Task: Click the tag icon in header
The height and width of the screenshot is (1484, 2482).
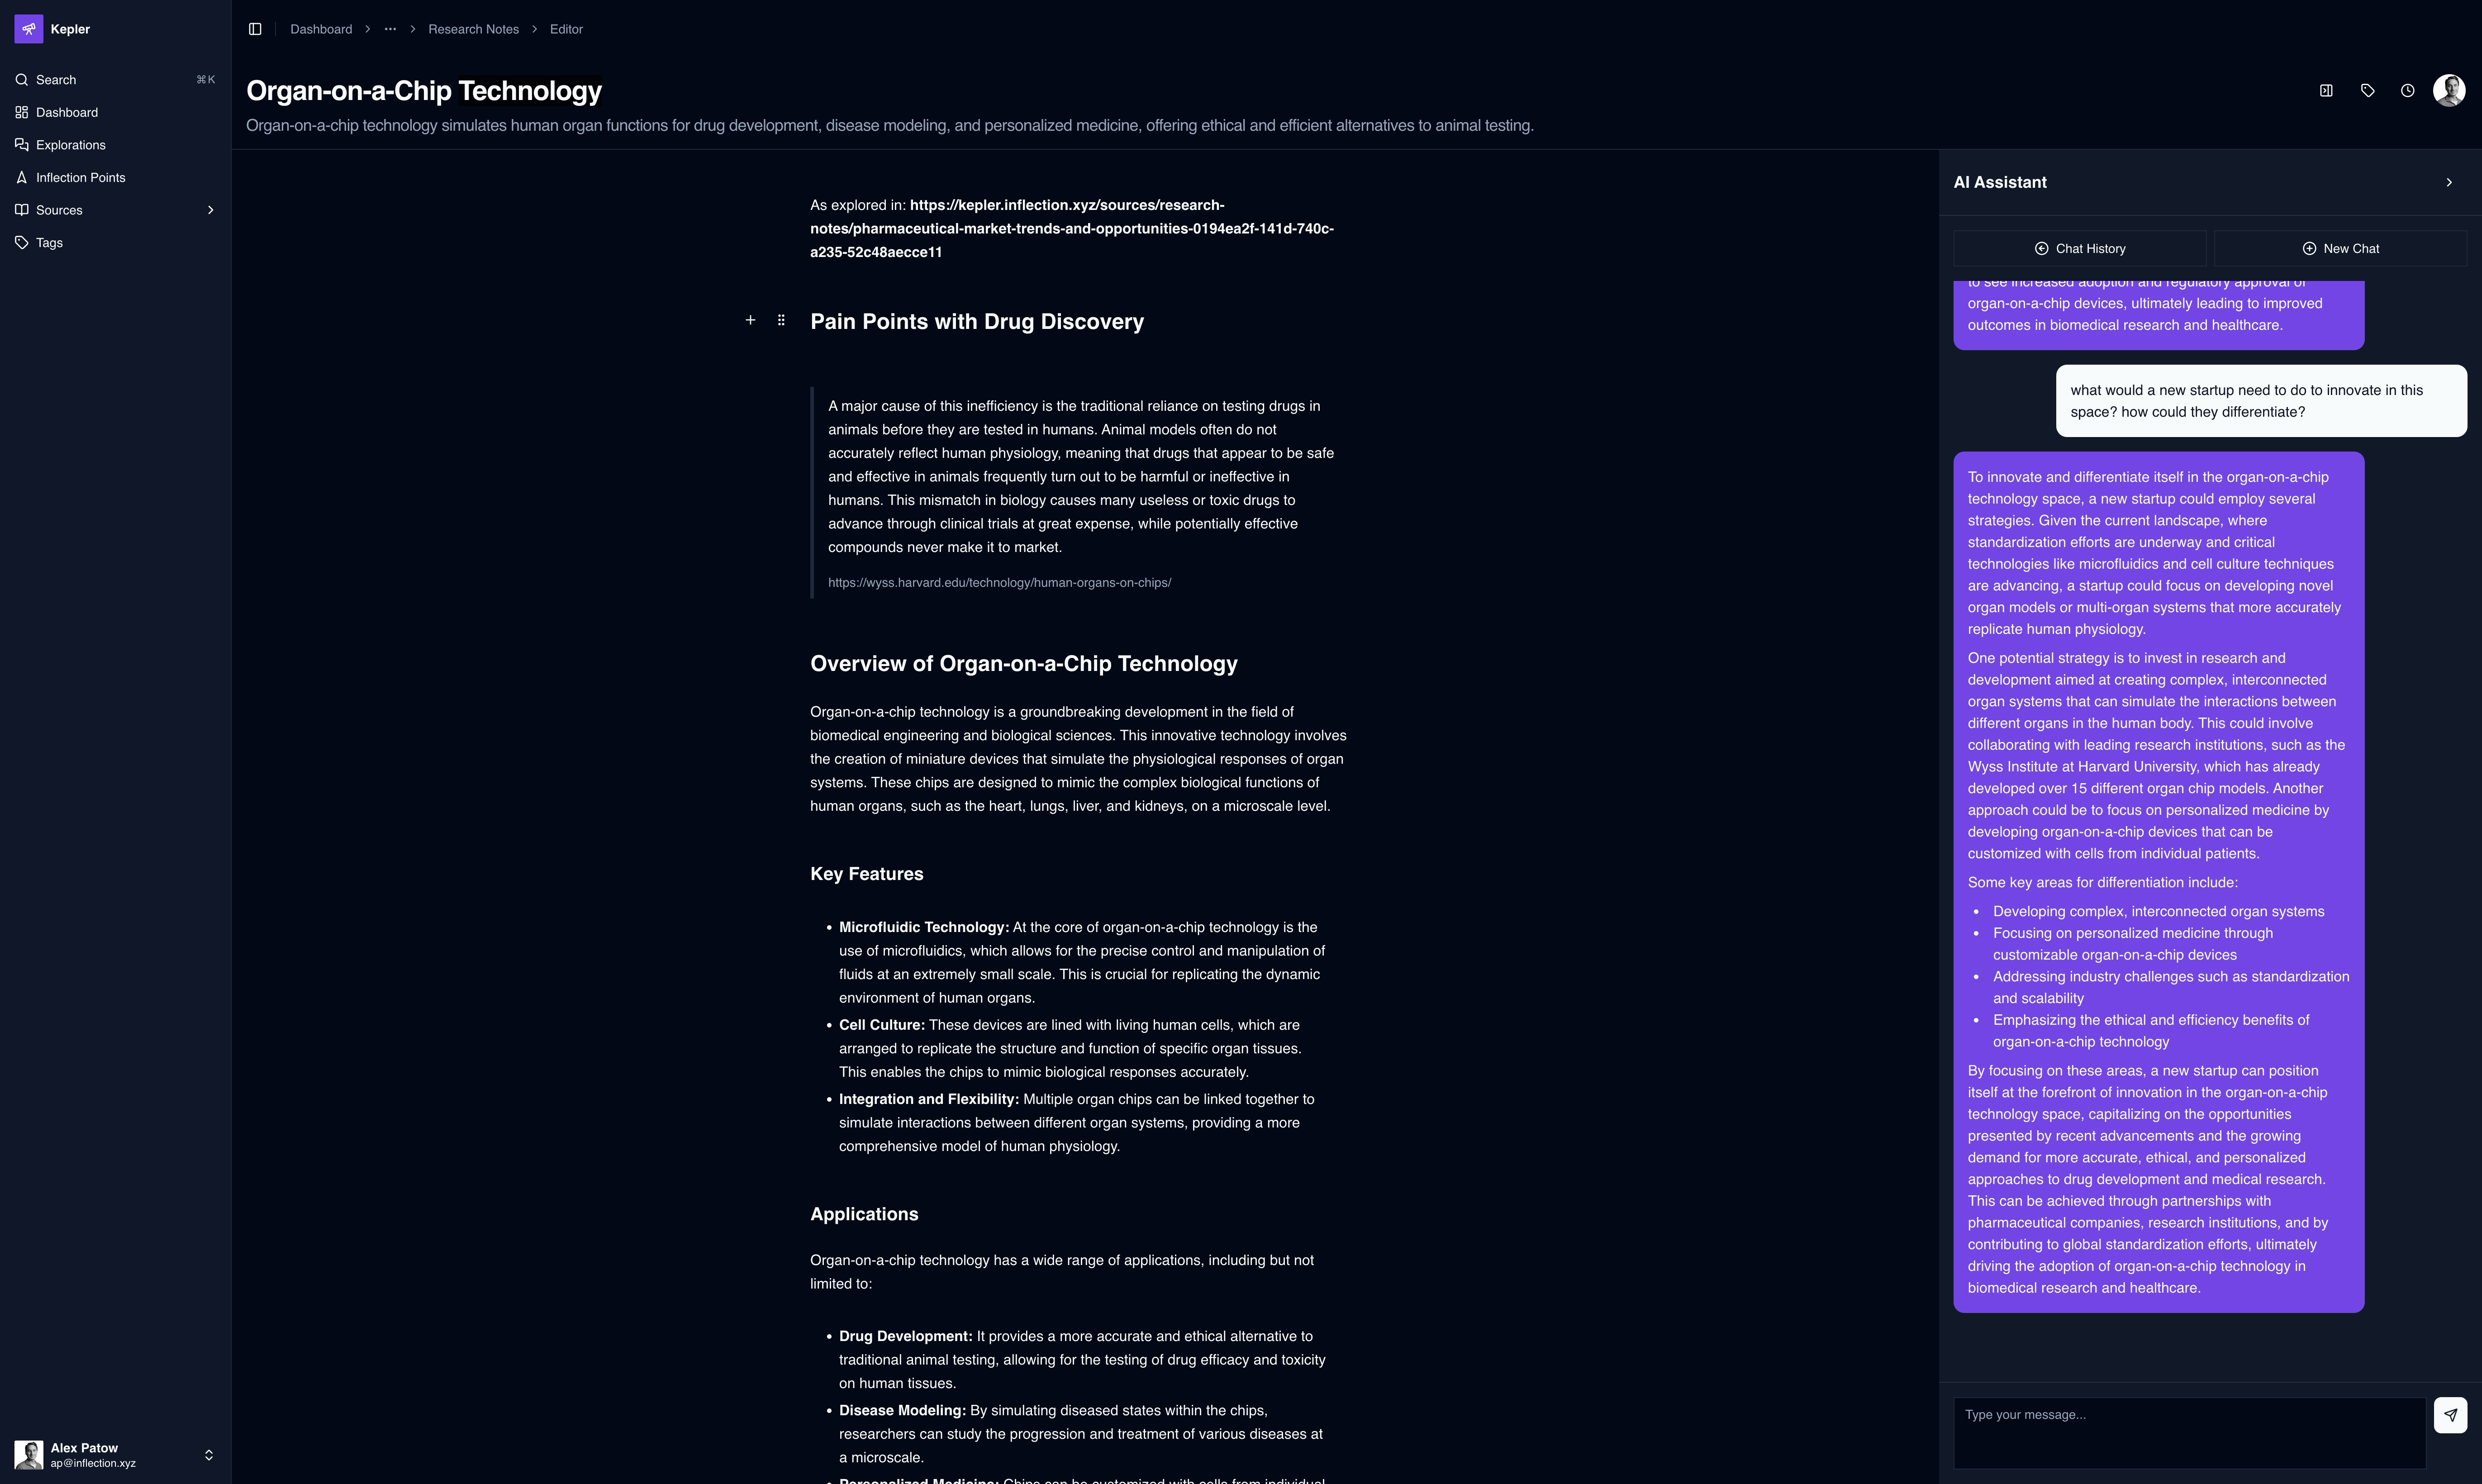Action: click(x=2367, y=90)
